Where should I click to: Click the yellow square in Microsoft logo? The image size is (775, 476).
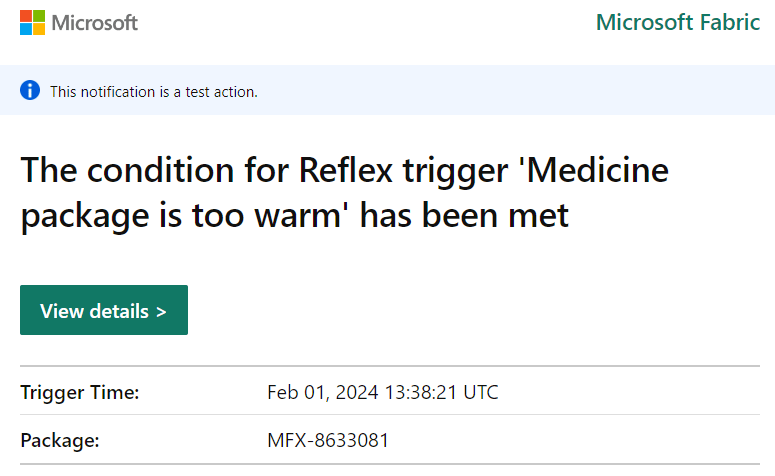pos(39,29)
